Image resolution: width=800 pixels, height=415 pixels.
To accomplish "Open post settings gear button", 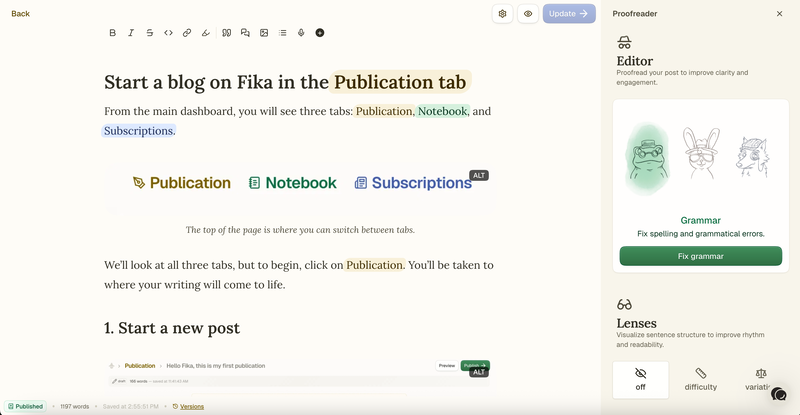I will point(503,14).
